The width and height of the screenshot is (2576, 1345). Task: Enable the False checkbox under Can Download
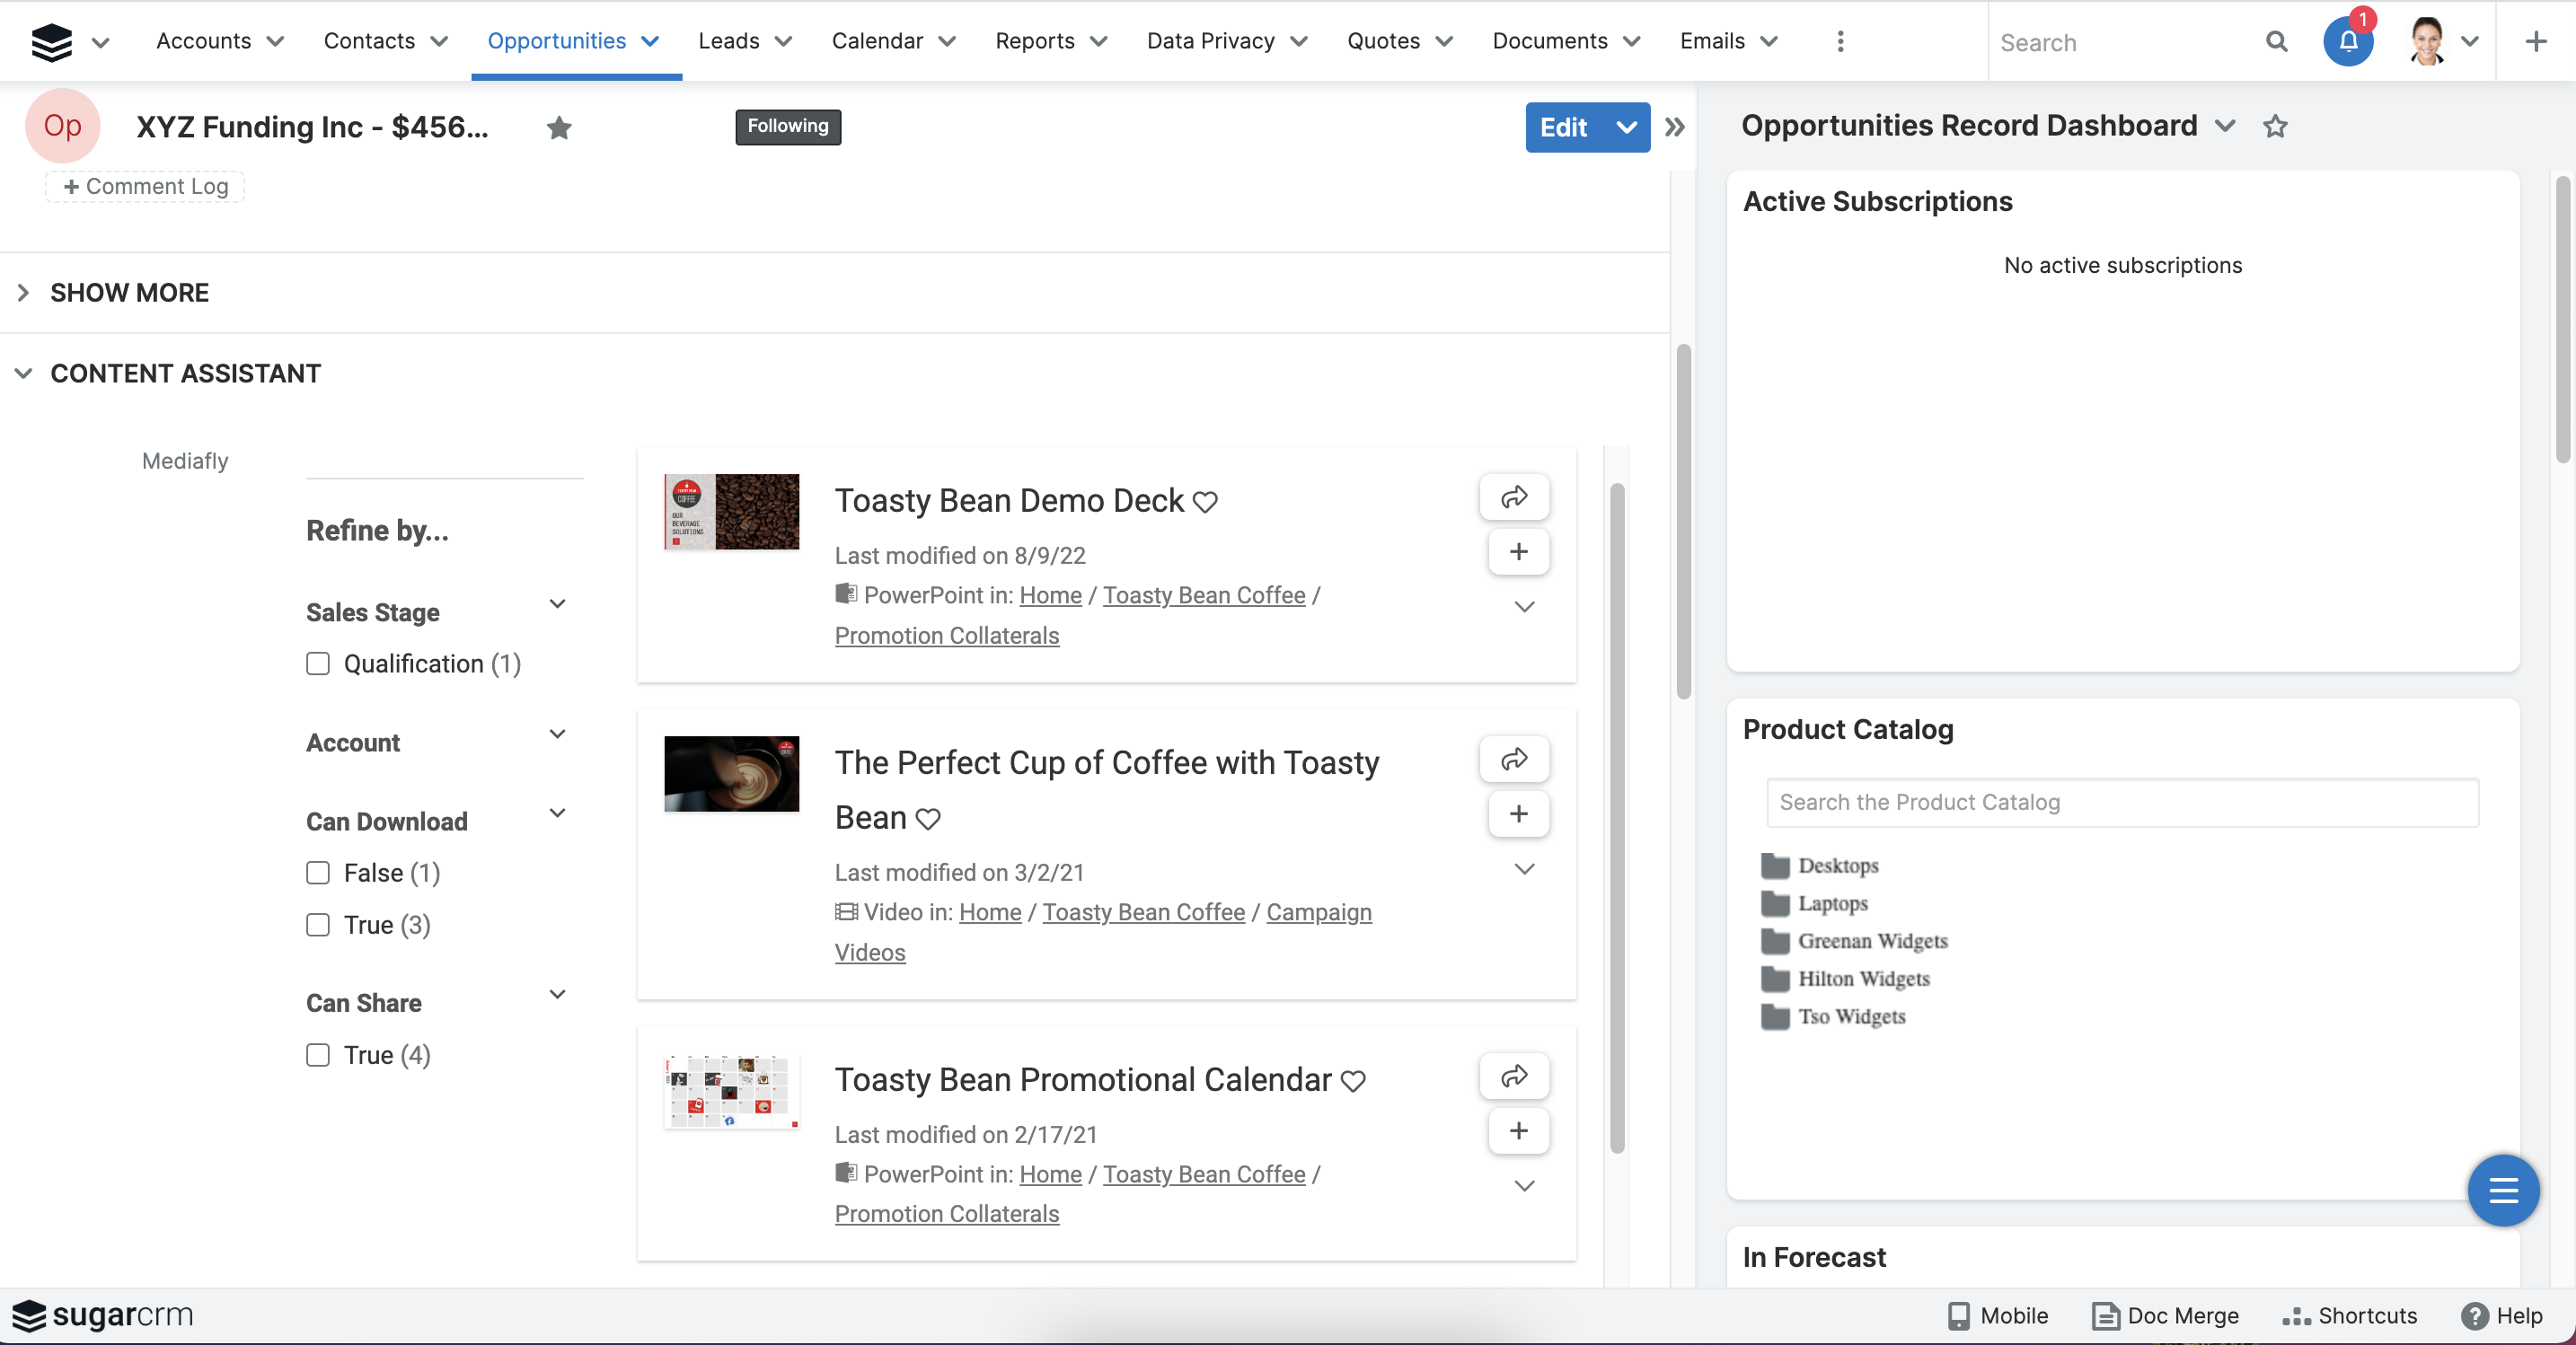[317, 872]
